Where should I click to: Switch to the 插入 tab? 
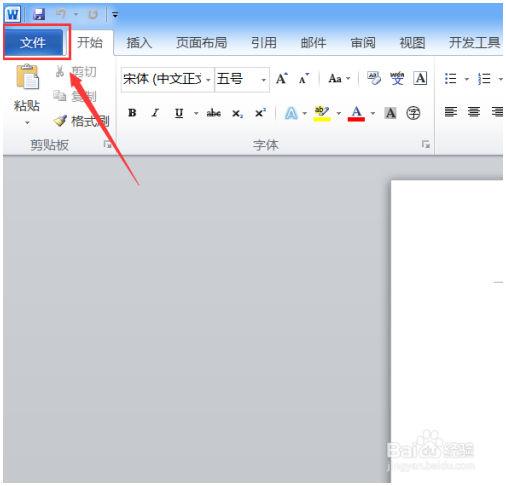(x=139, y=43)
